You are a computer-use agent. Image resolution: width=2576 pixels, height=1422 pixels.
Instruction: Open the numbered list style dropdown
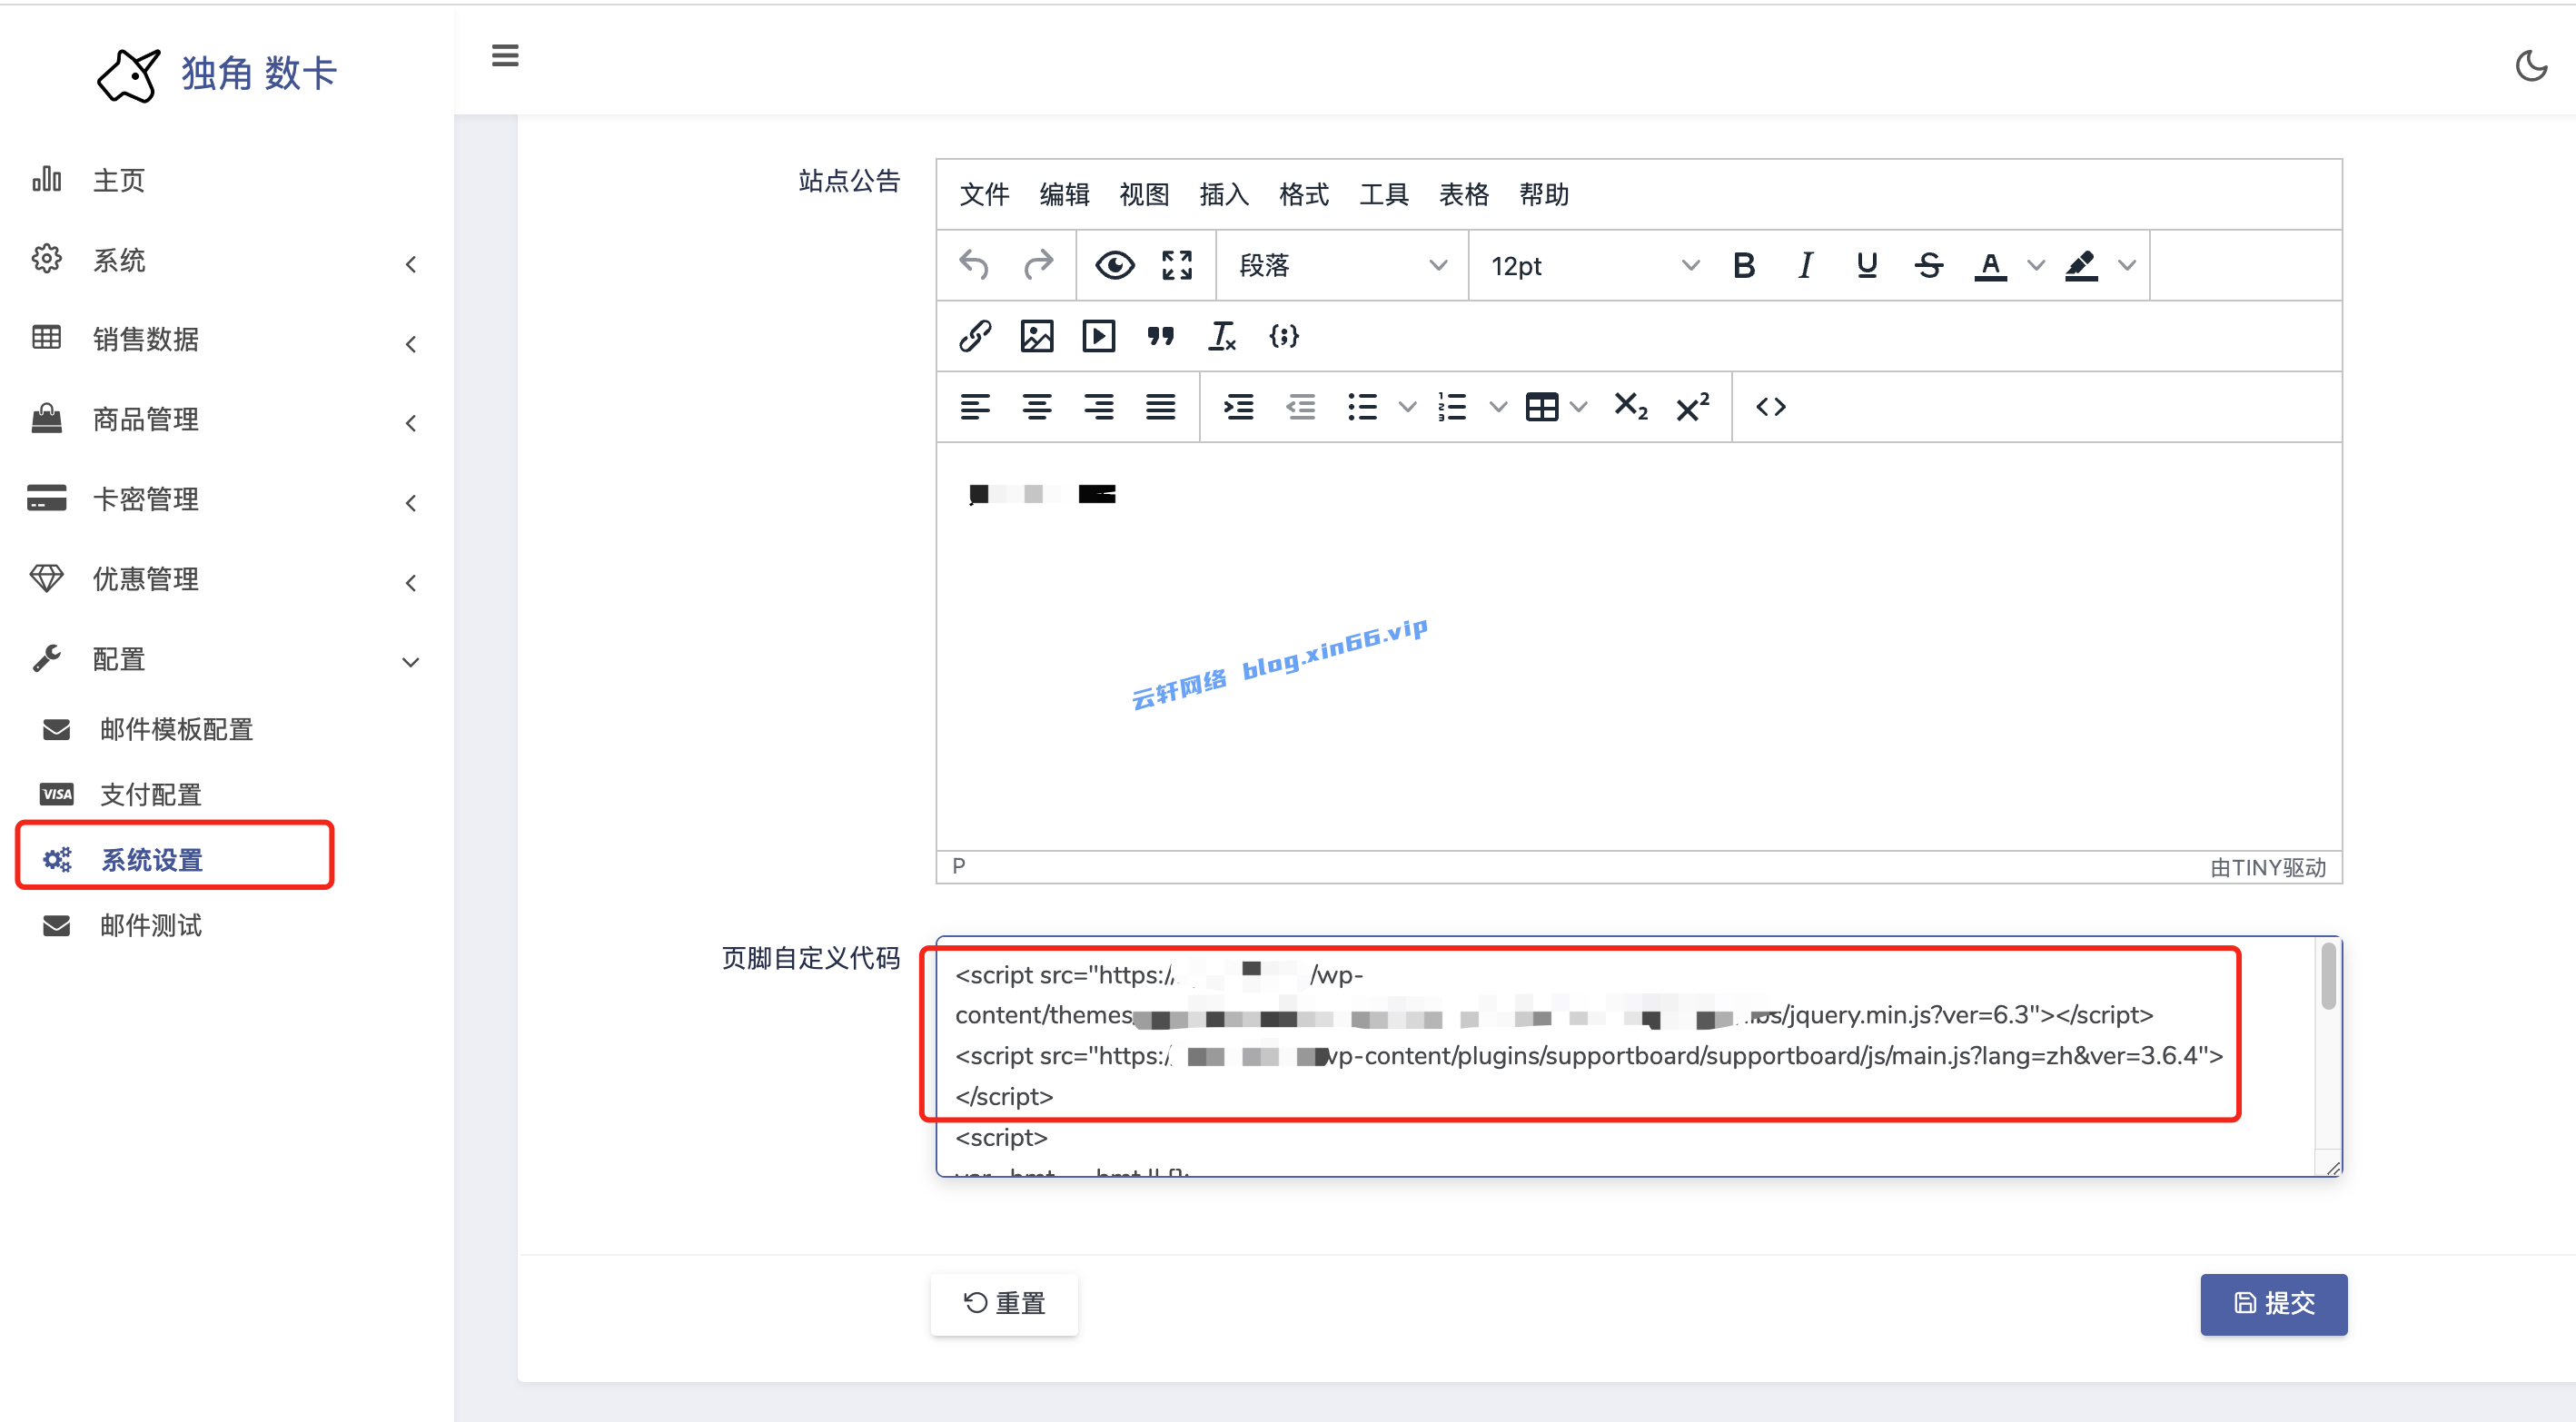[1498, 407]
